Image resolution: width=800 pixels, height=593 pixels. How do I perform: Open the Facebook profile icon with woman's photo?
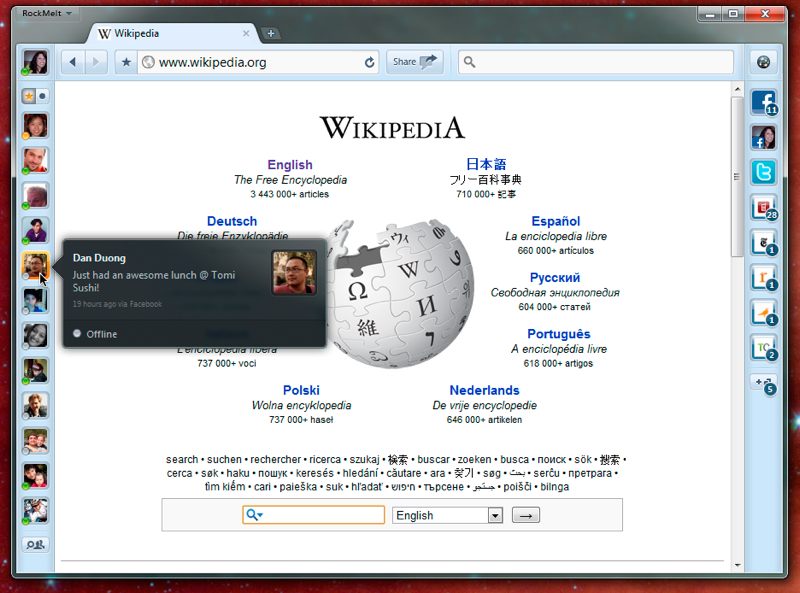coord(763,137)
